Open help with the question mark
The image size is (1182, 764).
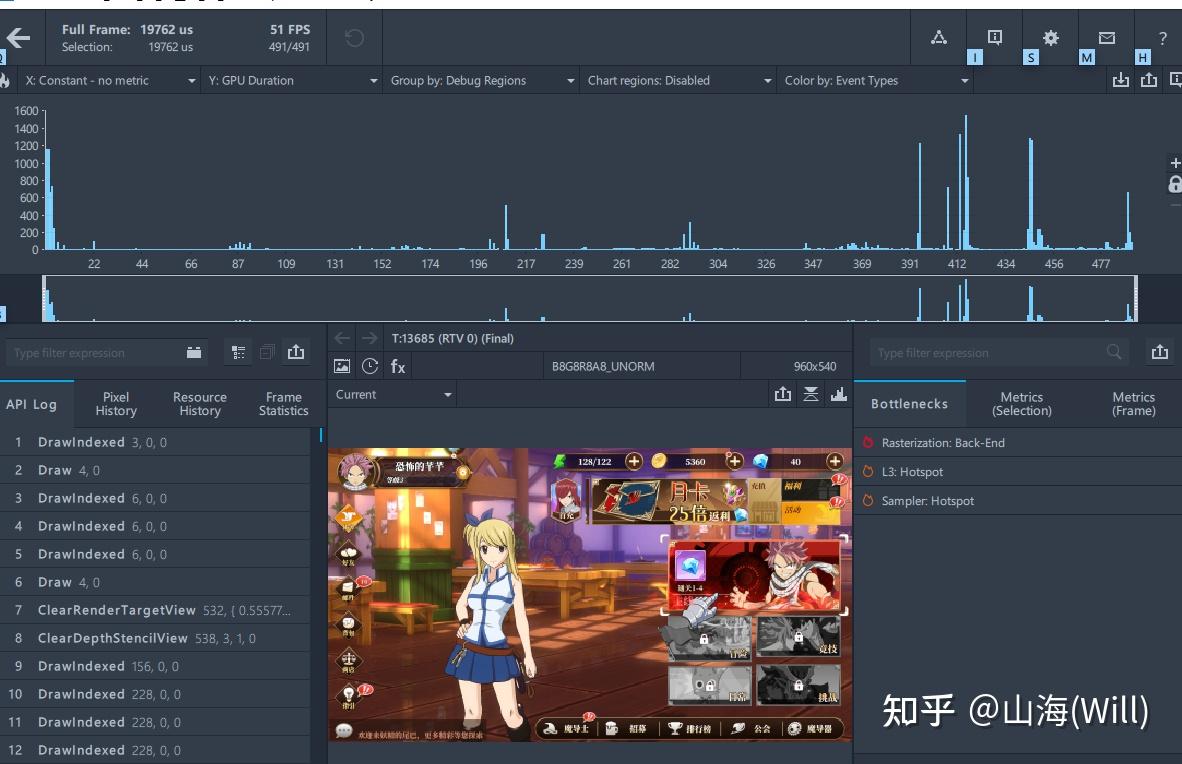[x=1162, y=38]
